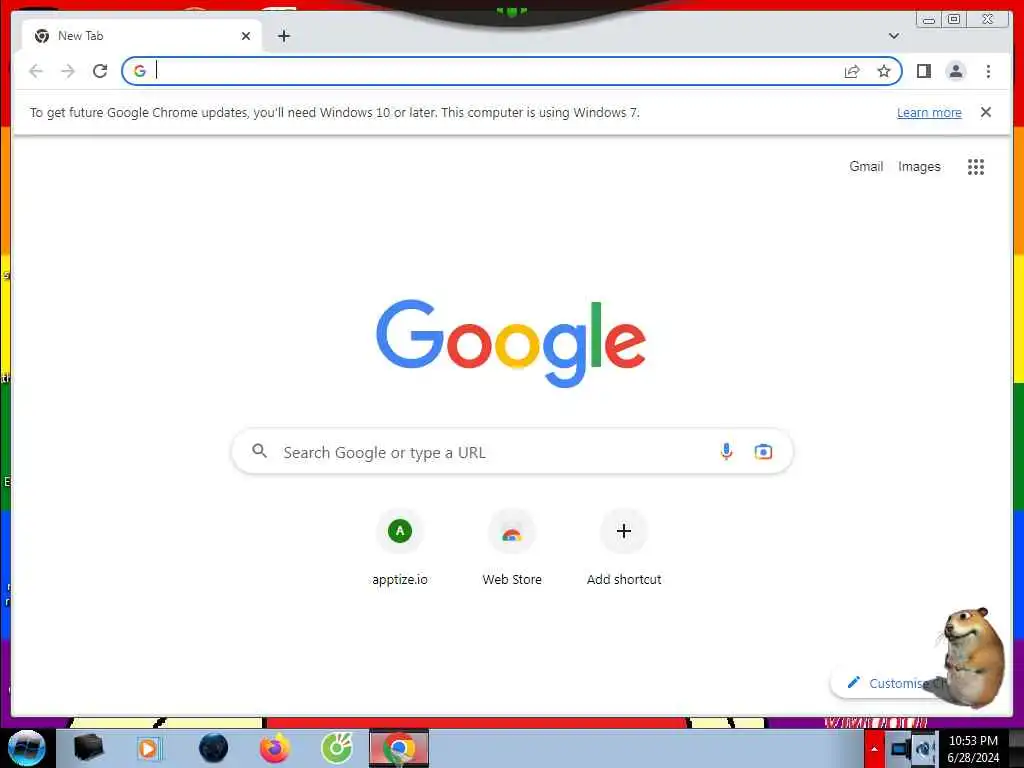Open the network tray icon
Screen dimensions: 1024x768
[901, 749]
